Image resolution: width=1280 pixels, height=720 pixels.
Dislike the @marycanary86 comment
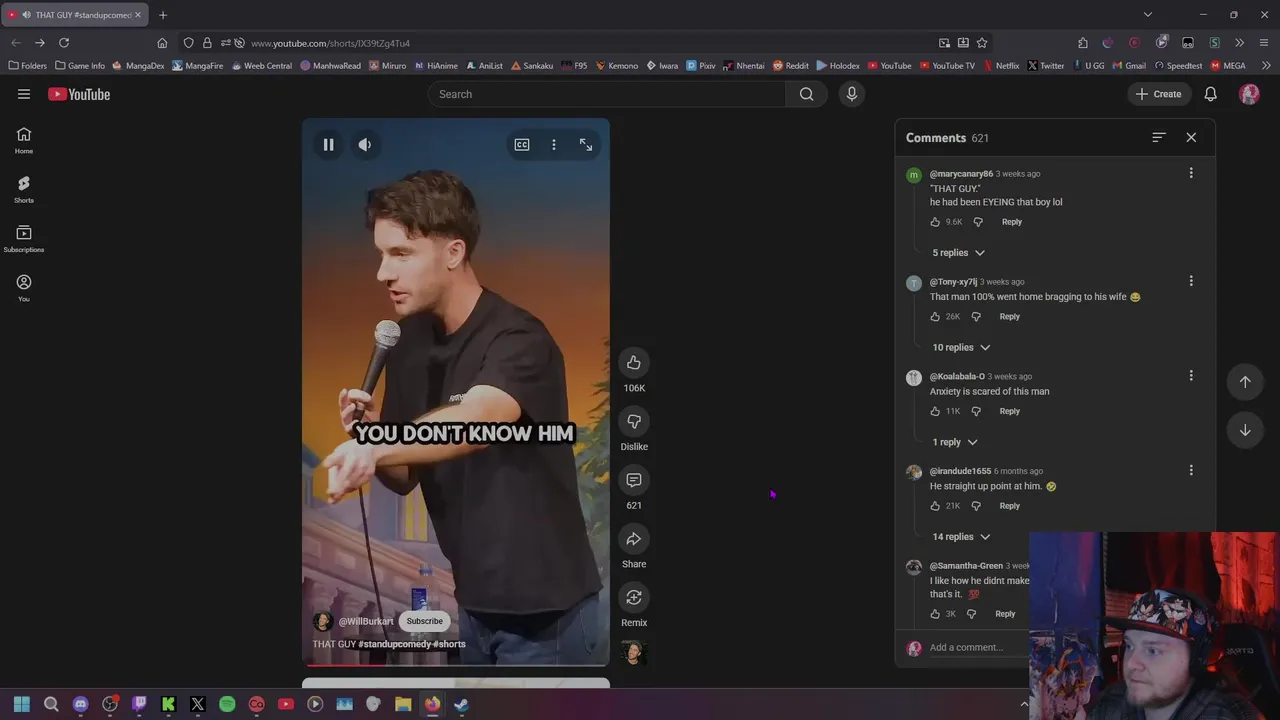[978, 222]
